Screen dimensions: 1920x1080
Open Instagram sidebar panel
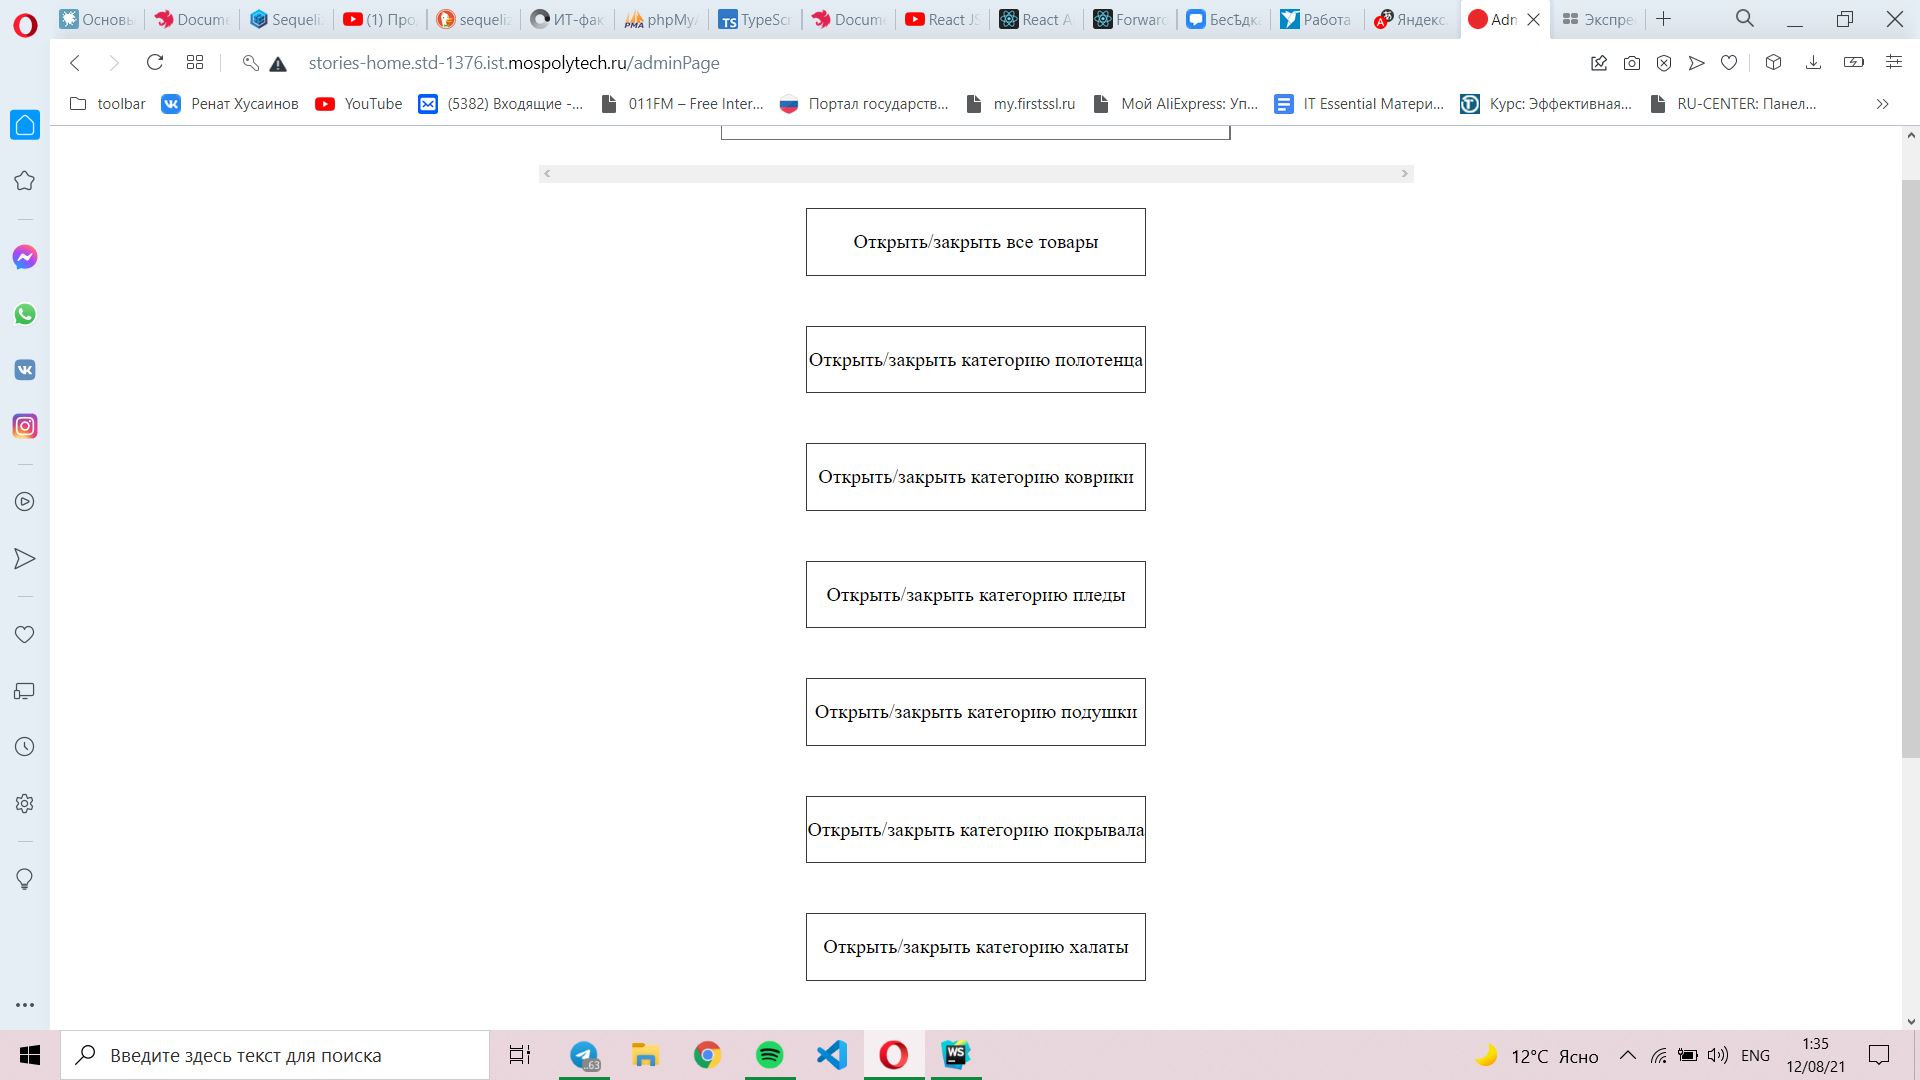pyautogui.click(x=25, y=426)
